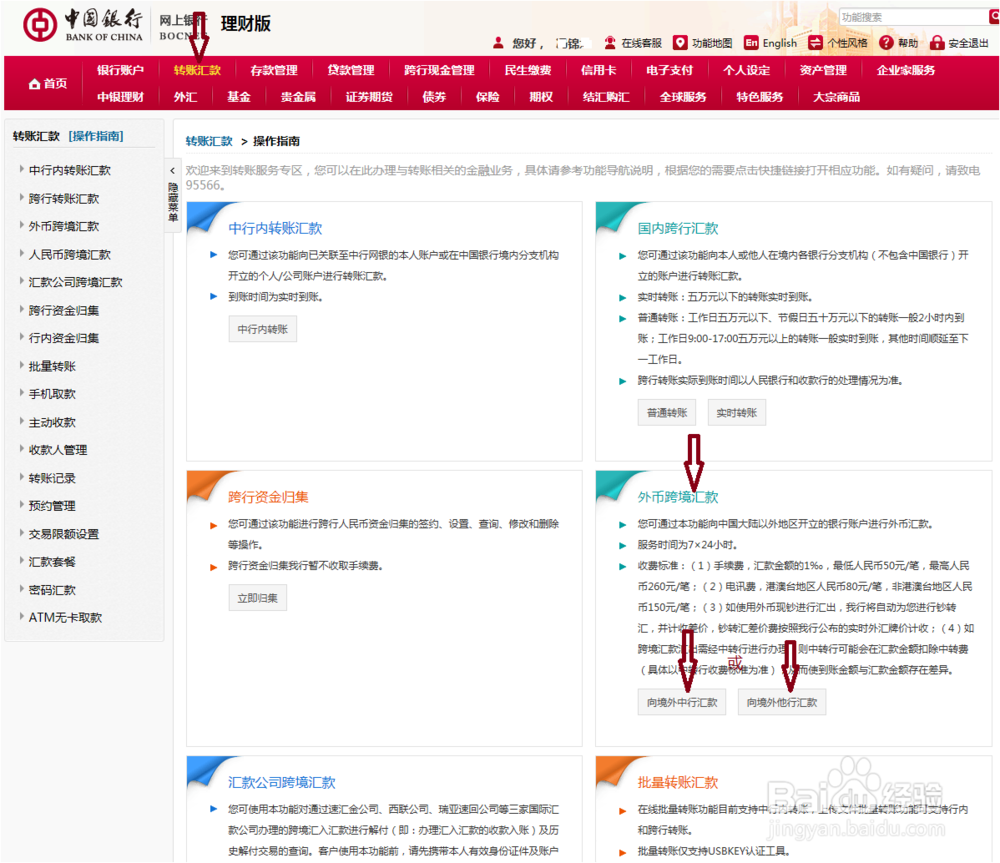
Task: Click the 中行内转账 button
Action: 263,330
